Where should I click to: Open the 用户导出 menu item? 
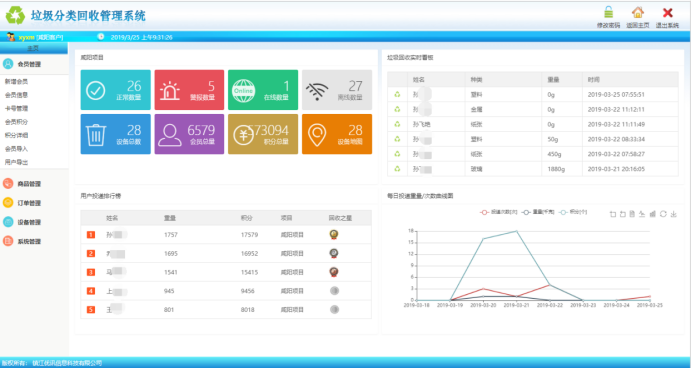pyautogui.click(x=16, y=162)
